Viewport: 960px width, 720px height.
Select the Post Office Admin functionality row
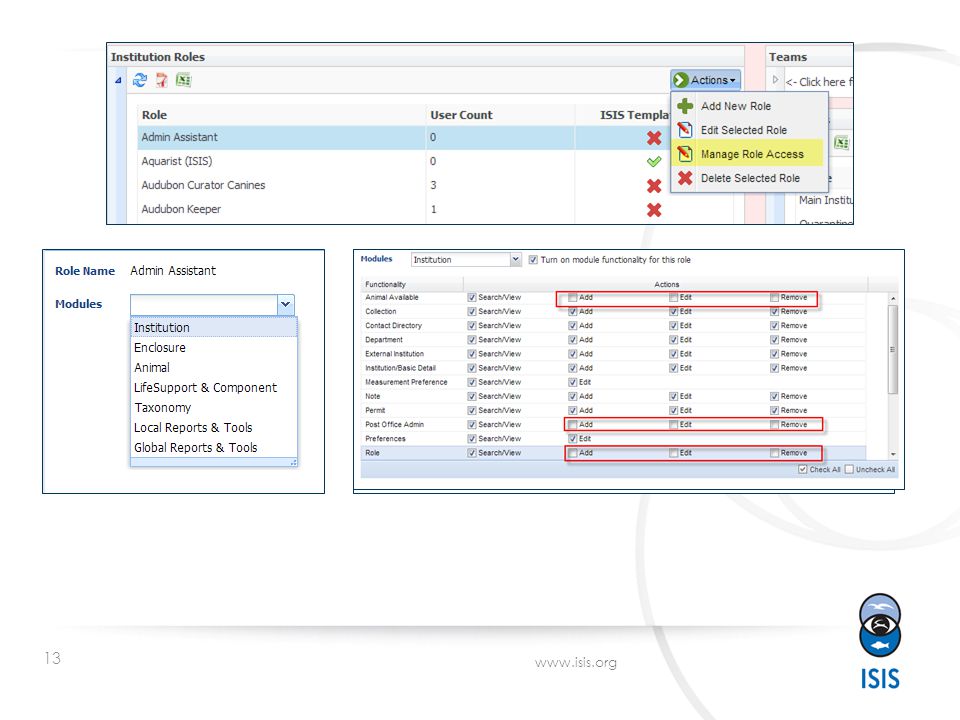[x=613, y=424]
